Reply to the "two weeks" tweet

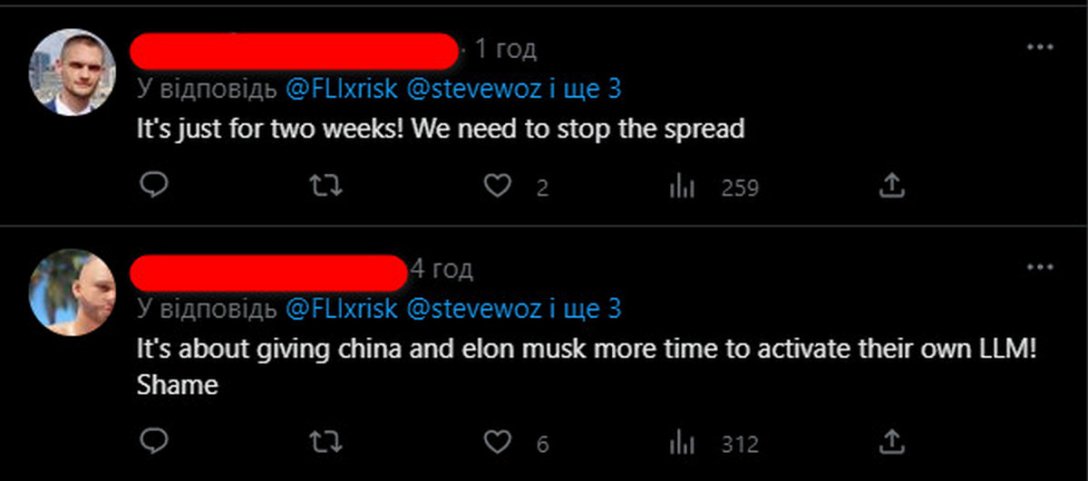click(153, 186)
